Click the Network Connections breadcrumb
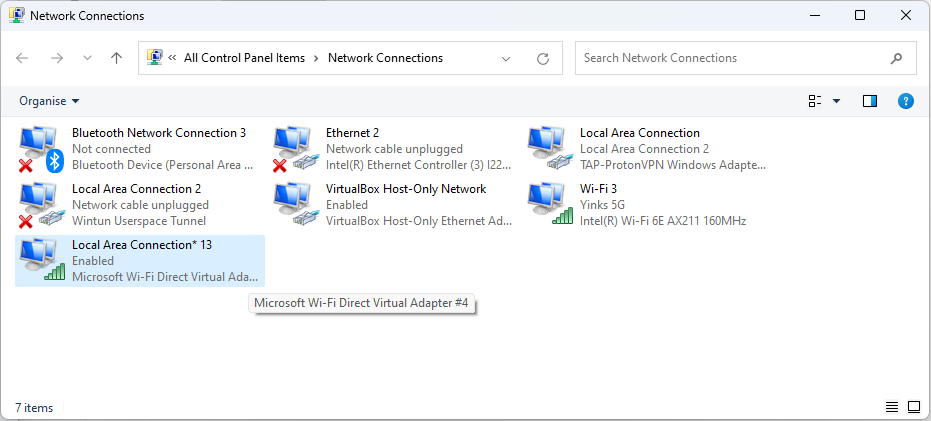931x421 pixels. pos(385,58)
